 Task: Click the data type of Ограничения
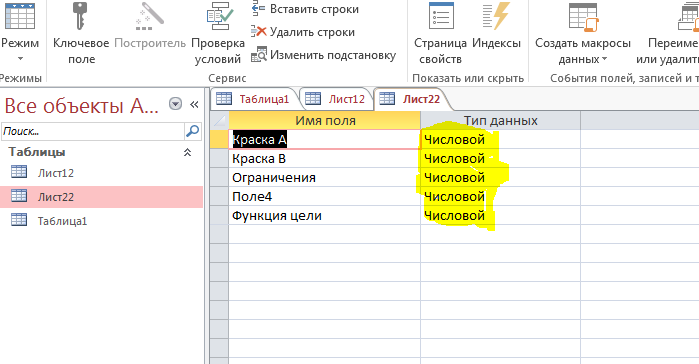coord(500,178)
